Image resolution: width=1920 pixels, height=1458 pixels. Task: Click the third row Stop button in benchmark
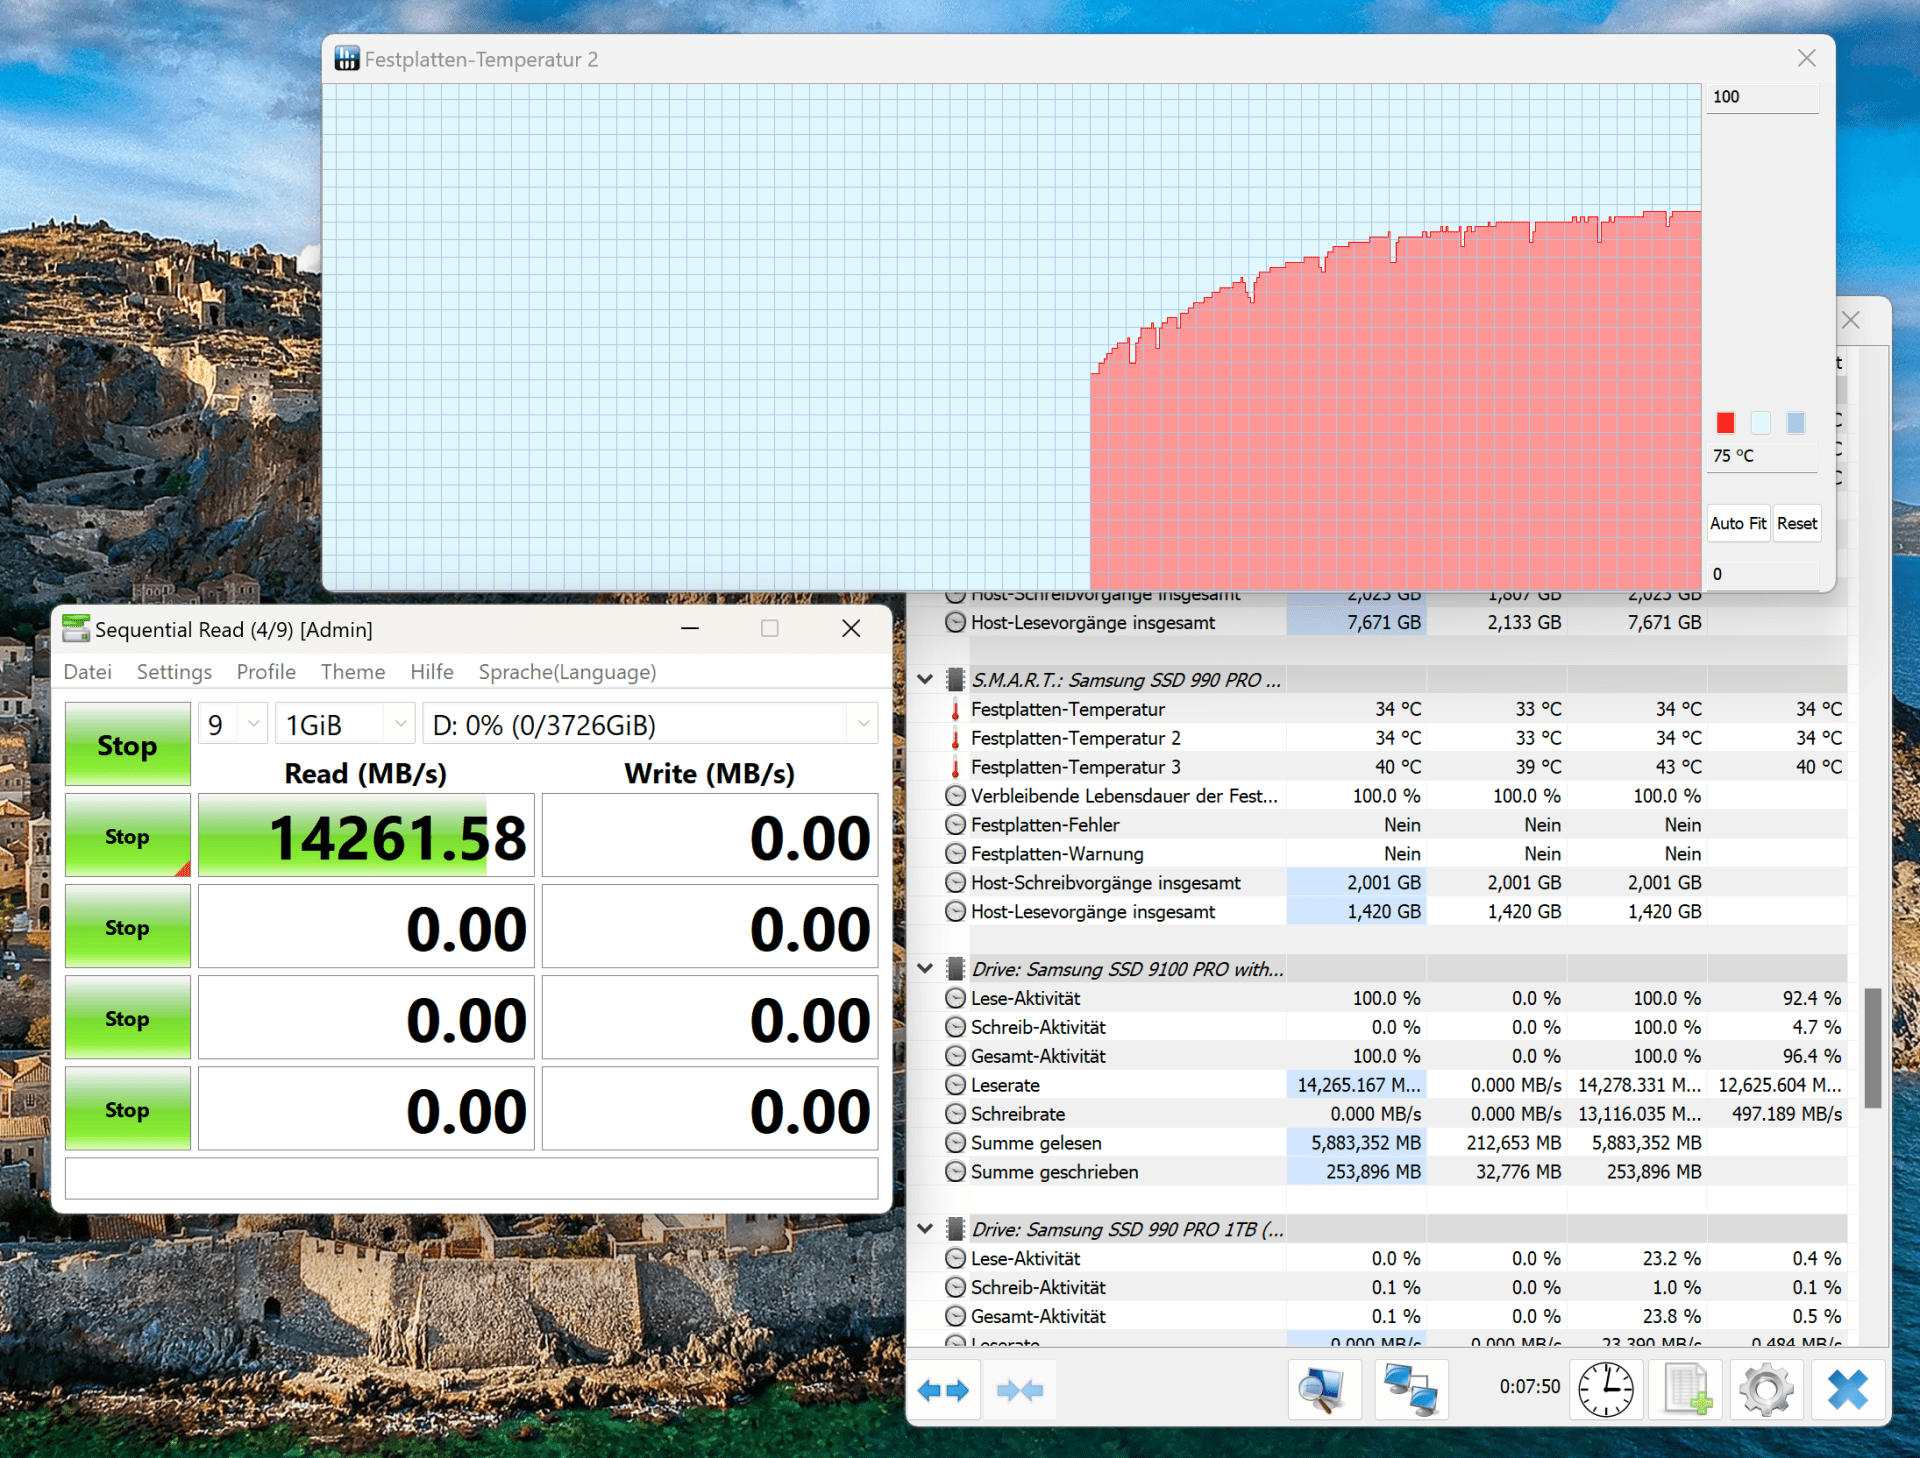pyautogui.click(x=128, y=1018)
